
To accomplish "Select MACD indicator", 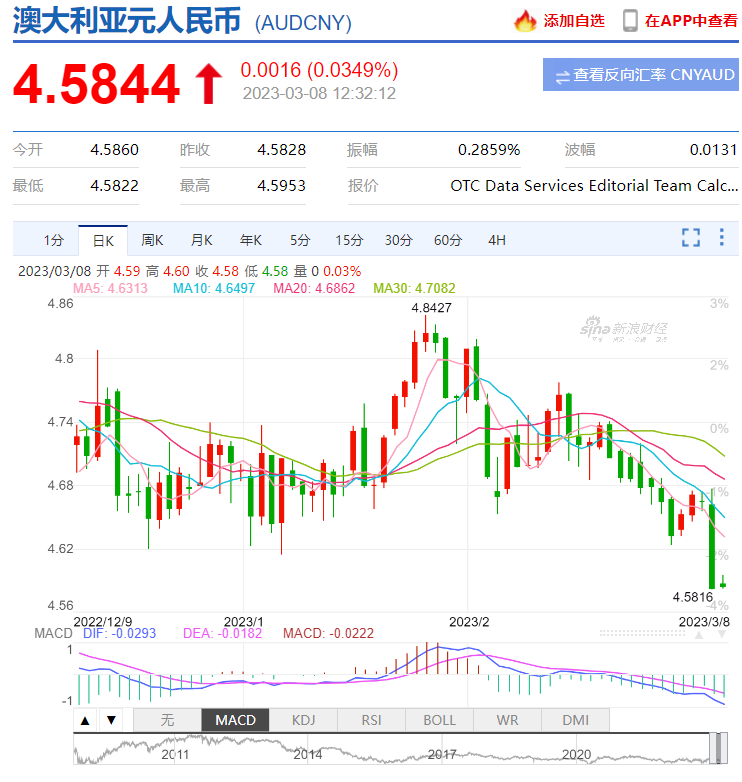I will [x=235, y=720].
